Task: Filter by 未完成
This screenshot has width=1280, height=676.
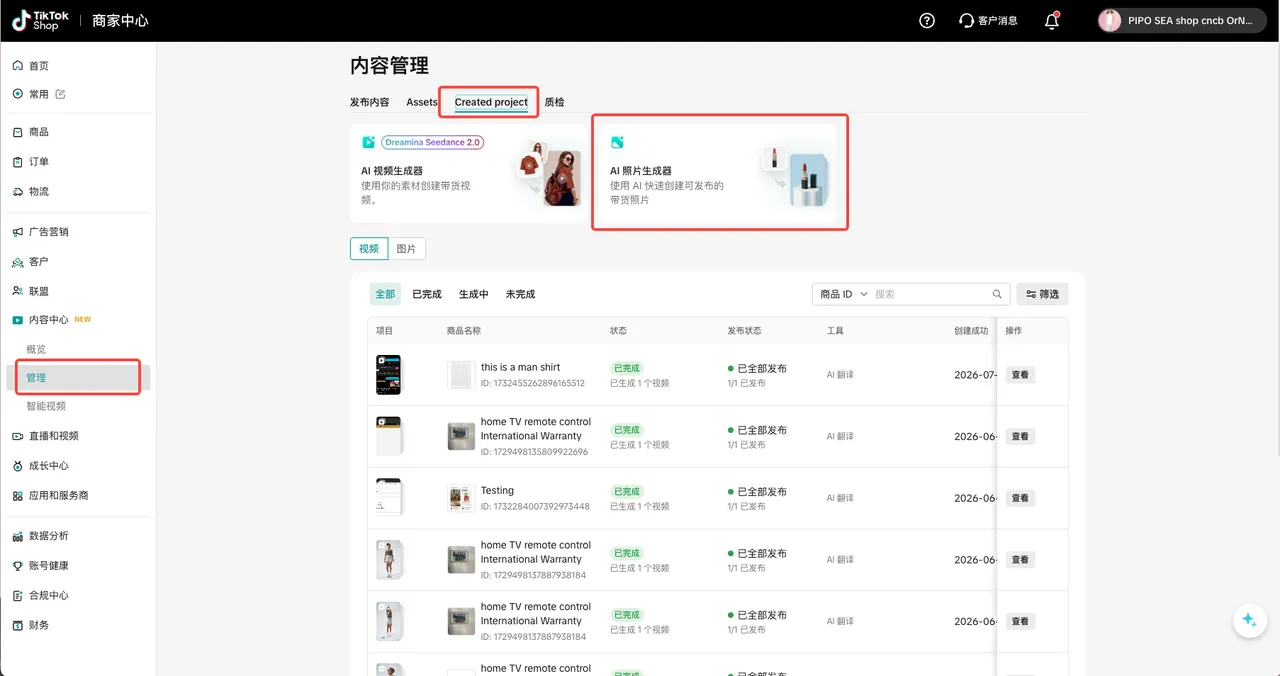Action: click(520, 294)
